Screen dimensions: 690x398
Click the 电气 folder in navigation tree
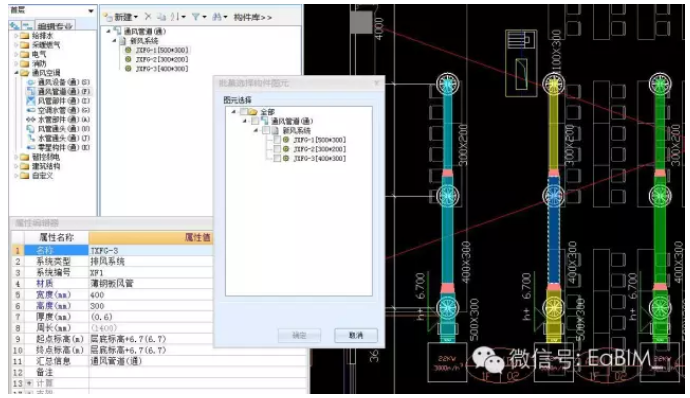point(33,54)
